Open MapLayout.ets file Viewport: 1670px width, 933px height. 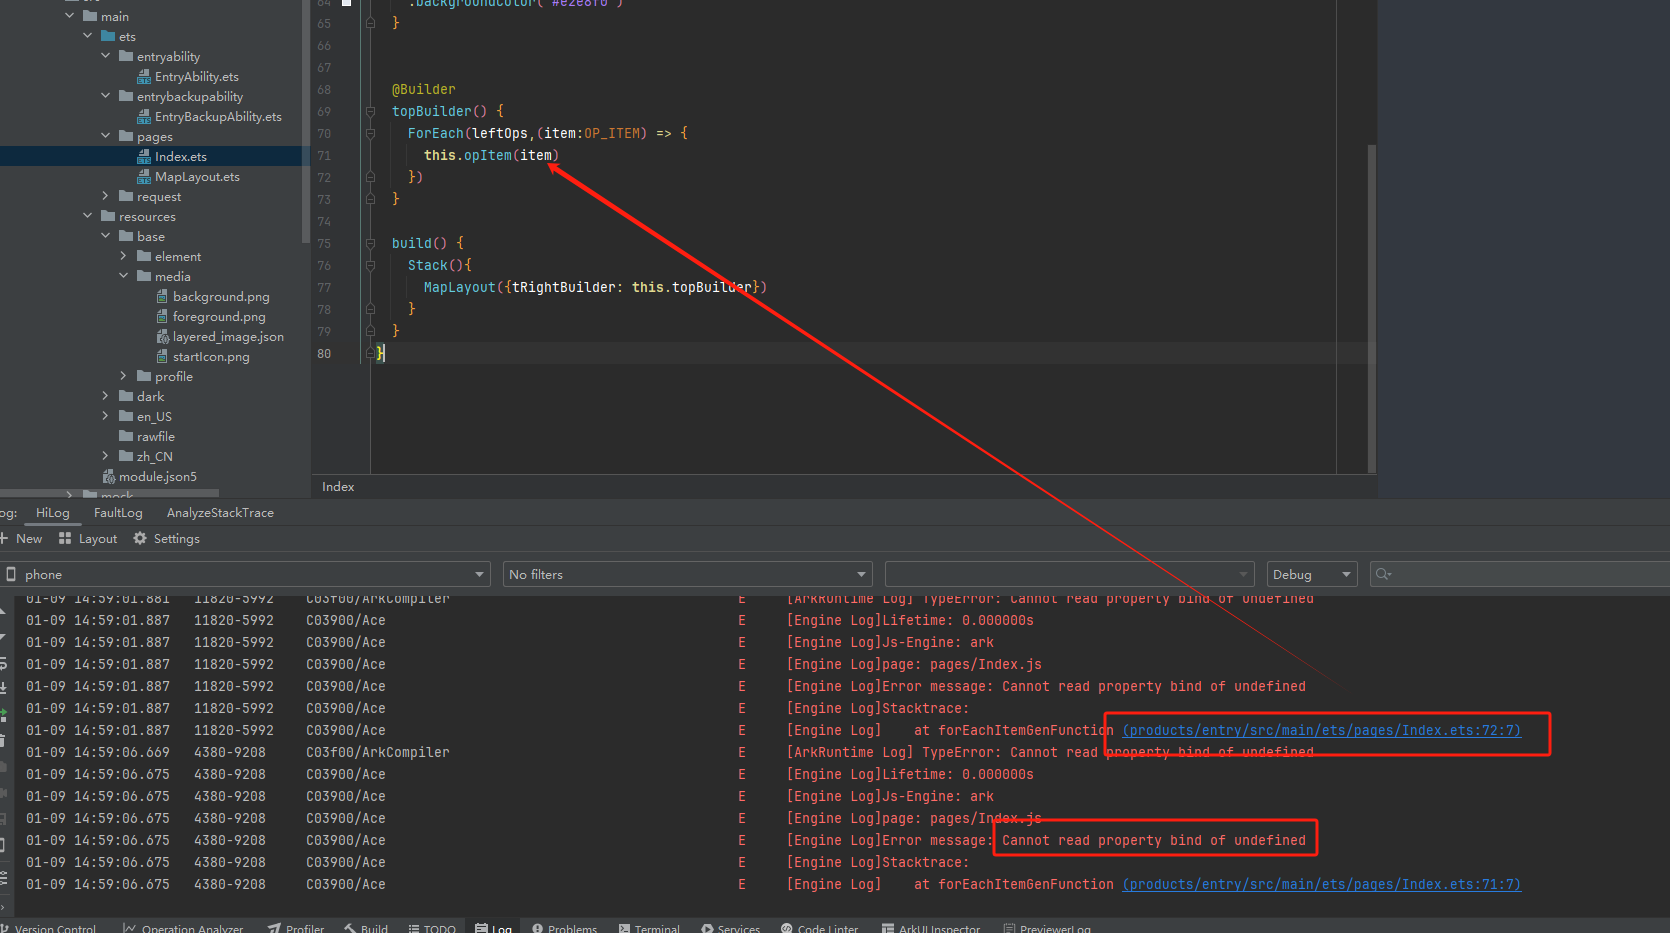click(x=188, y=176)
